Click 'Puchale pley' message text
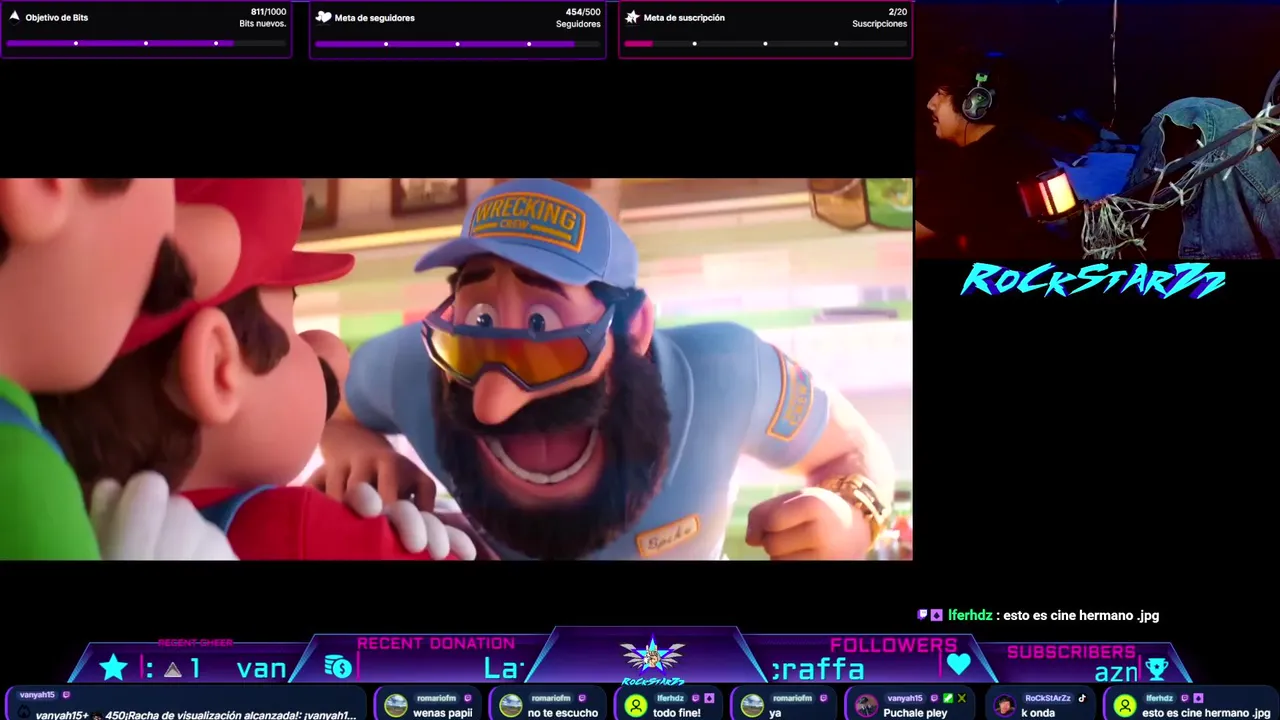The width and height of the screenshot is (1280, 720). click(x=915, y=713)
